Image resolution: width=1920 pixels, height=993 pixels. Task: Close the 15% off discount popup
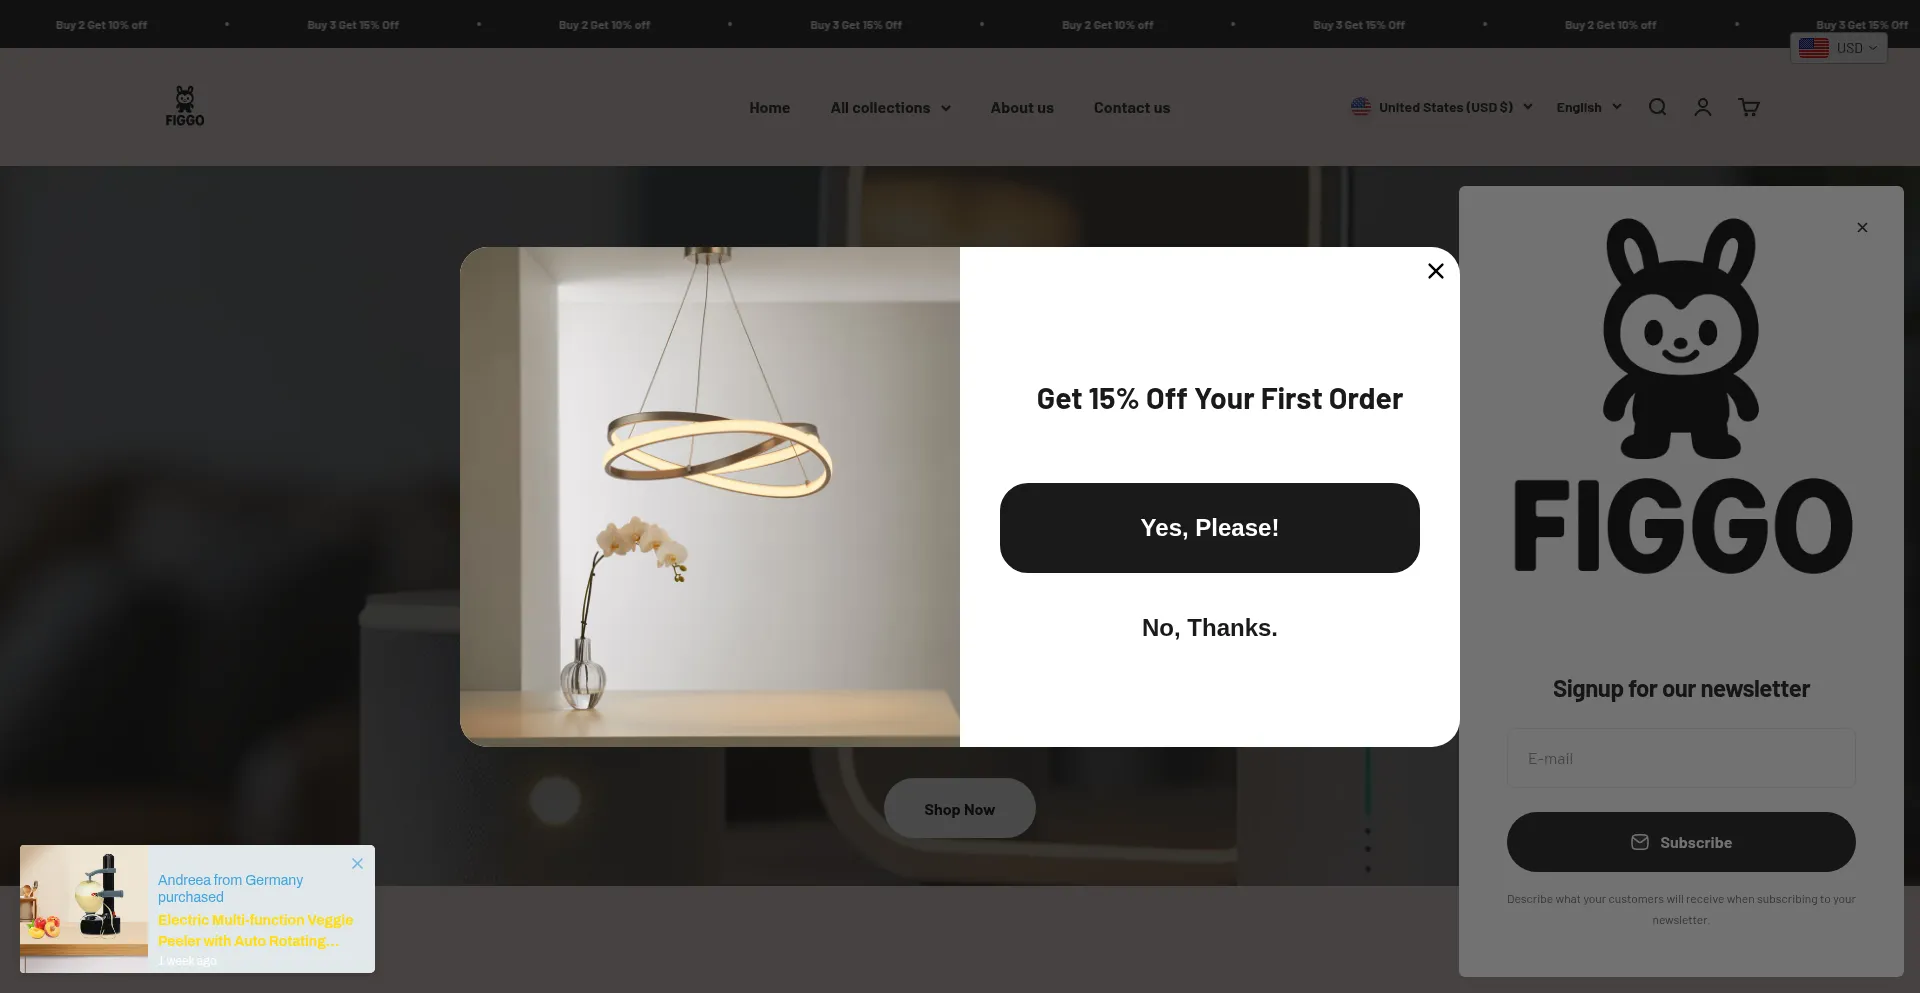[1436, 271]
